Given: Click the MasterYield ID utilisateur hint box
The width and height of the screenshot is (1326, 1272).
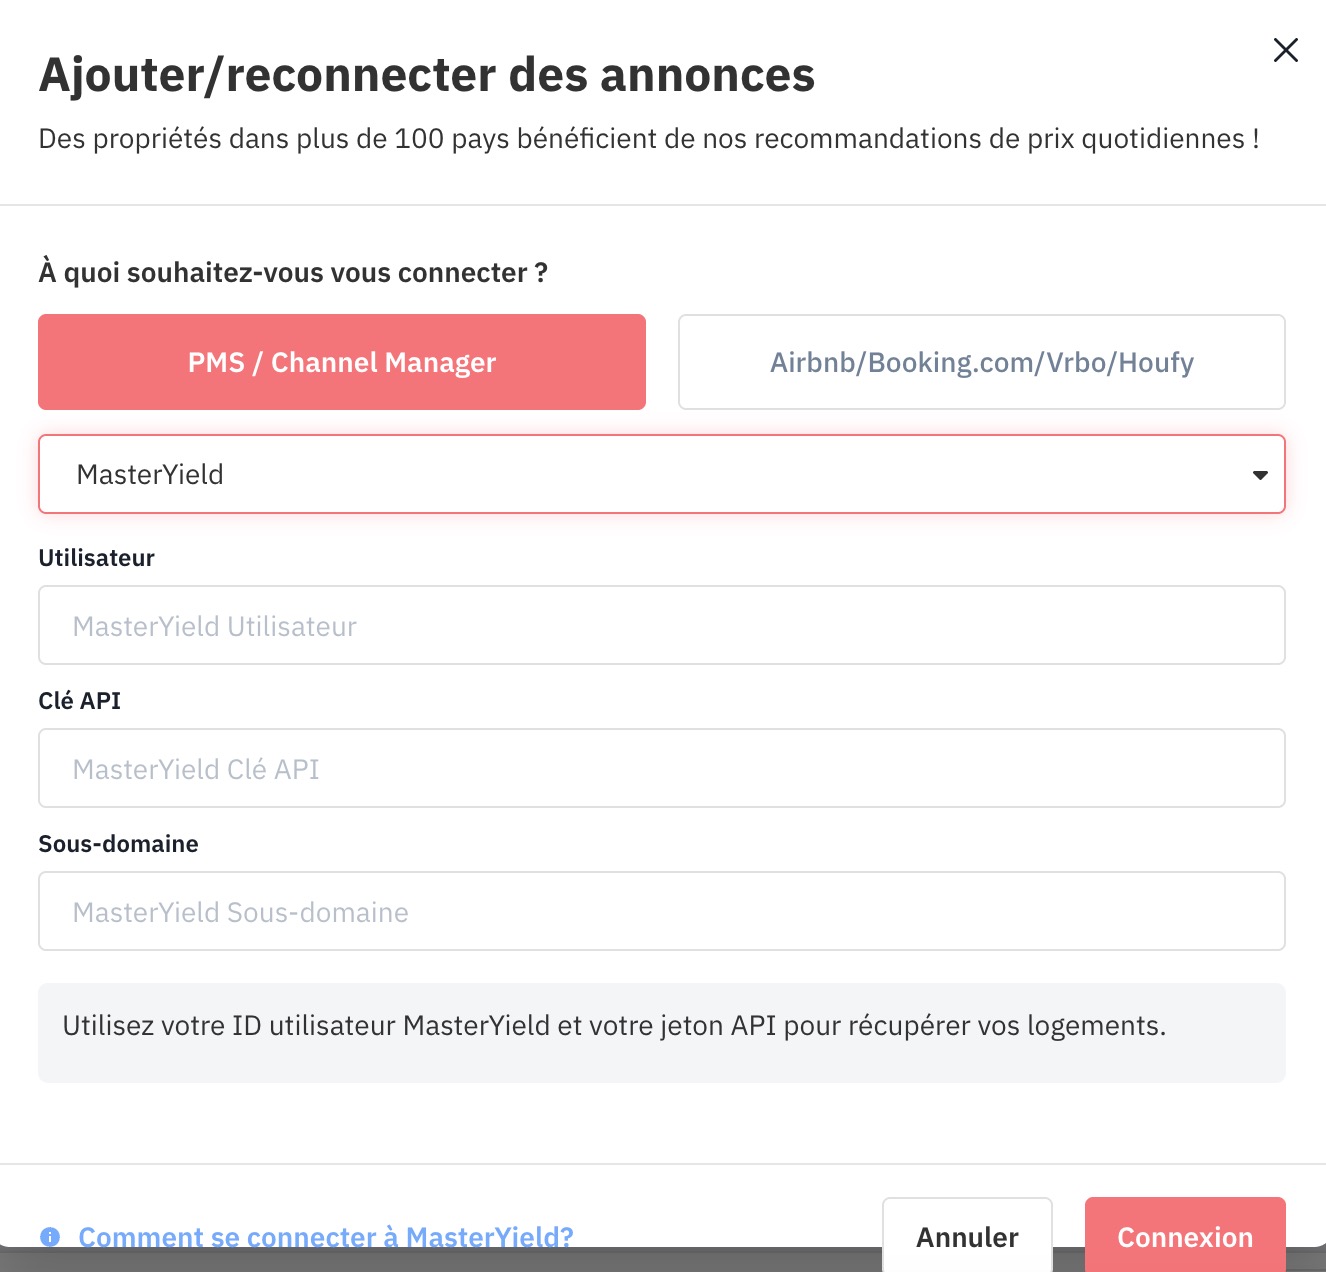Looking at the screenshot, I should click(x=662, y=1033).
